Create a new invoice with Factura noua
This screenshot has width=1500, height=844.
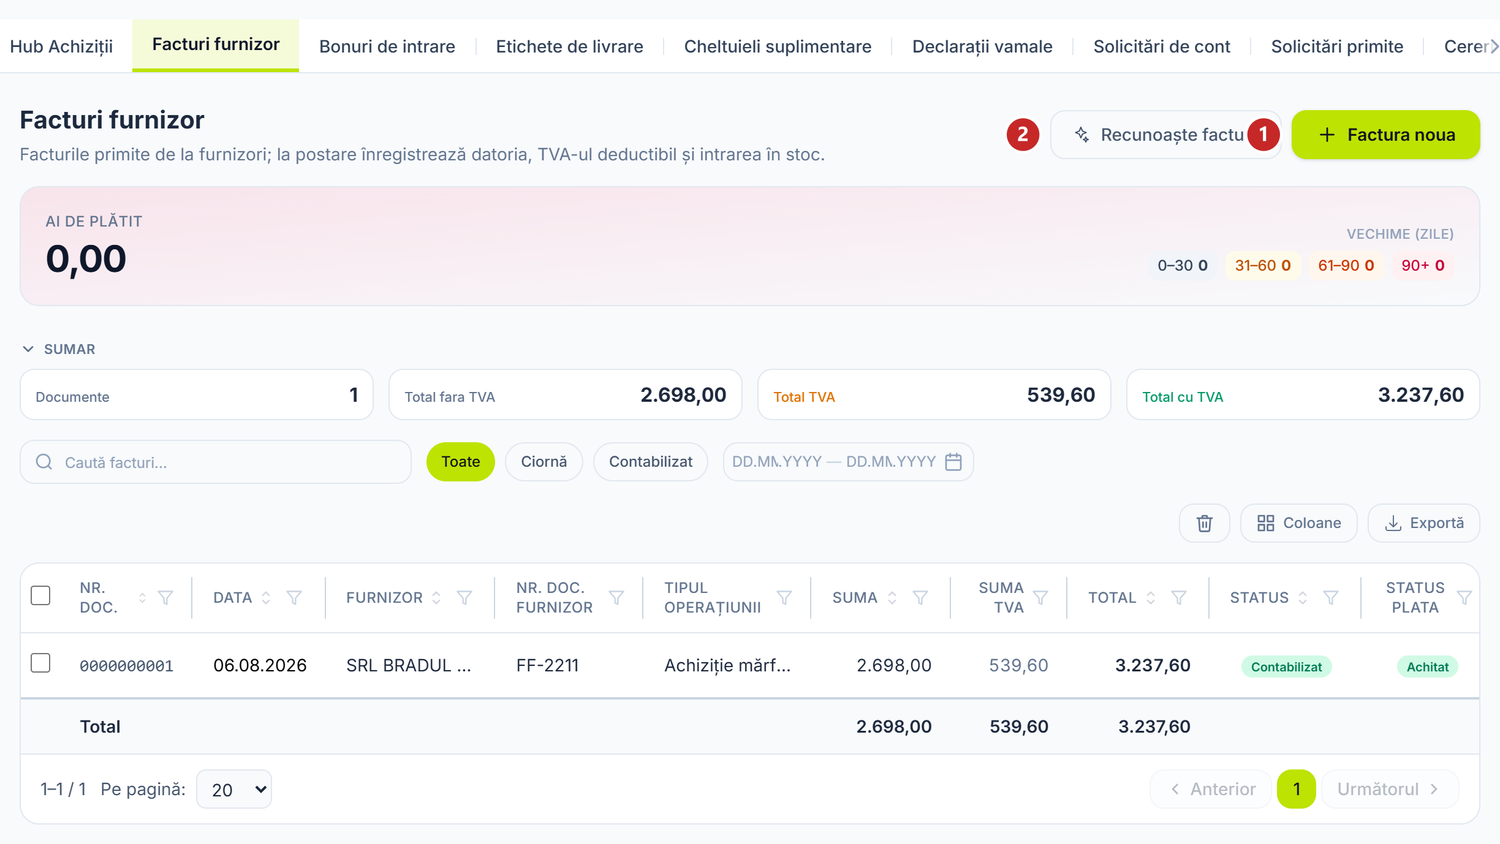click(1386, 135)
